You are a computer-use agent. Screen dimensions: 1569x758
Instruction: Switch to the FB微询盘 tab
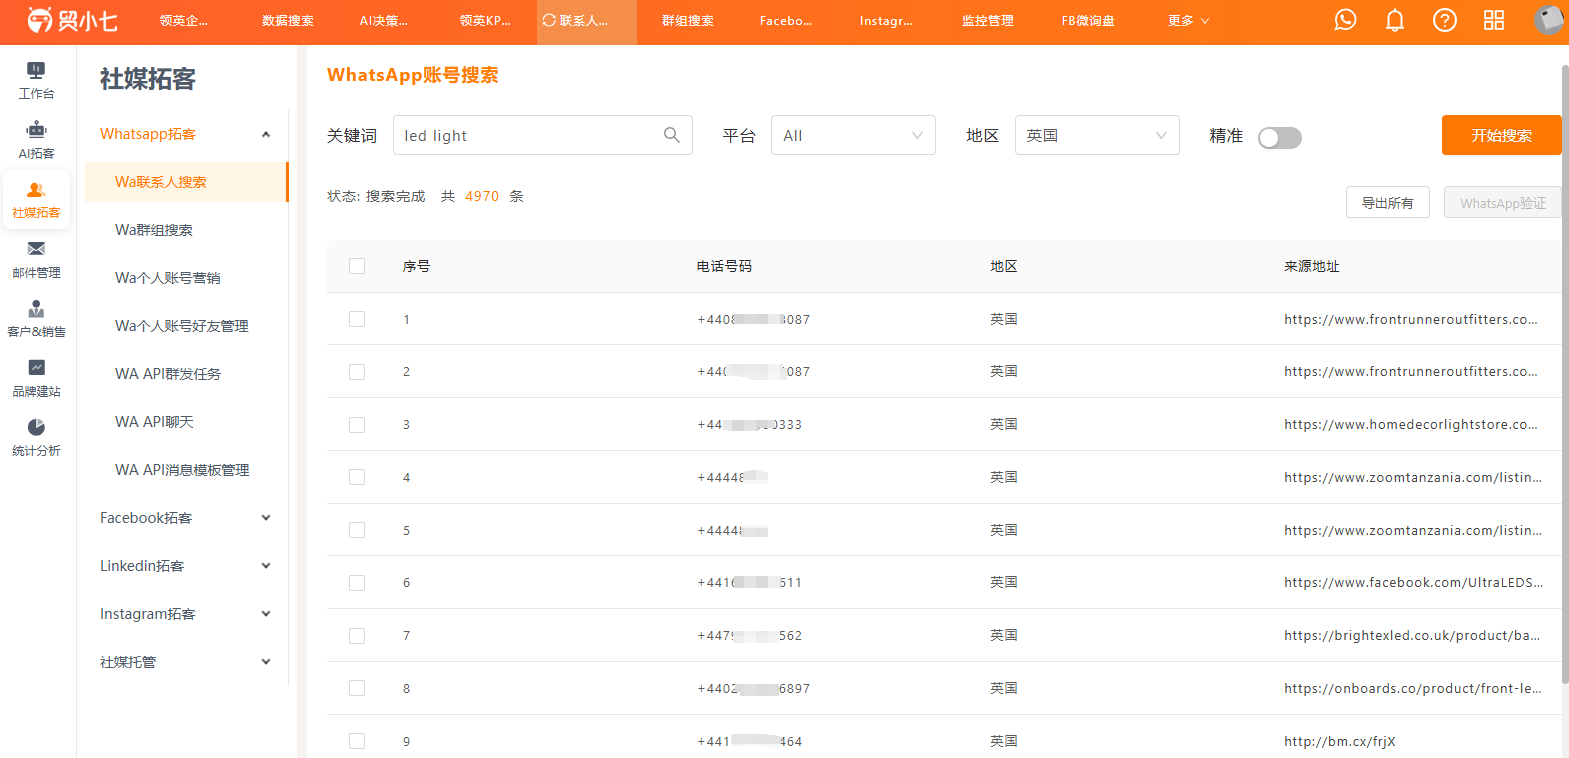pyautogui.click(x=1087, y=21)
